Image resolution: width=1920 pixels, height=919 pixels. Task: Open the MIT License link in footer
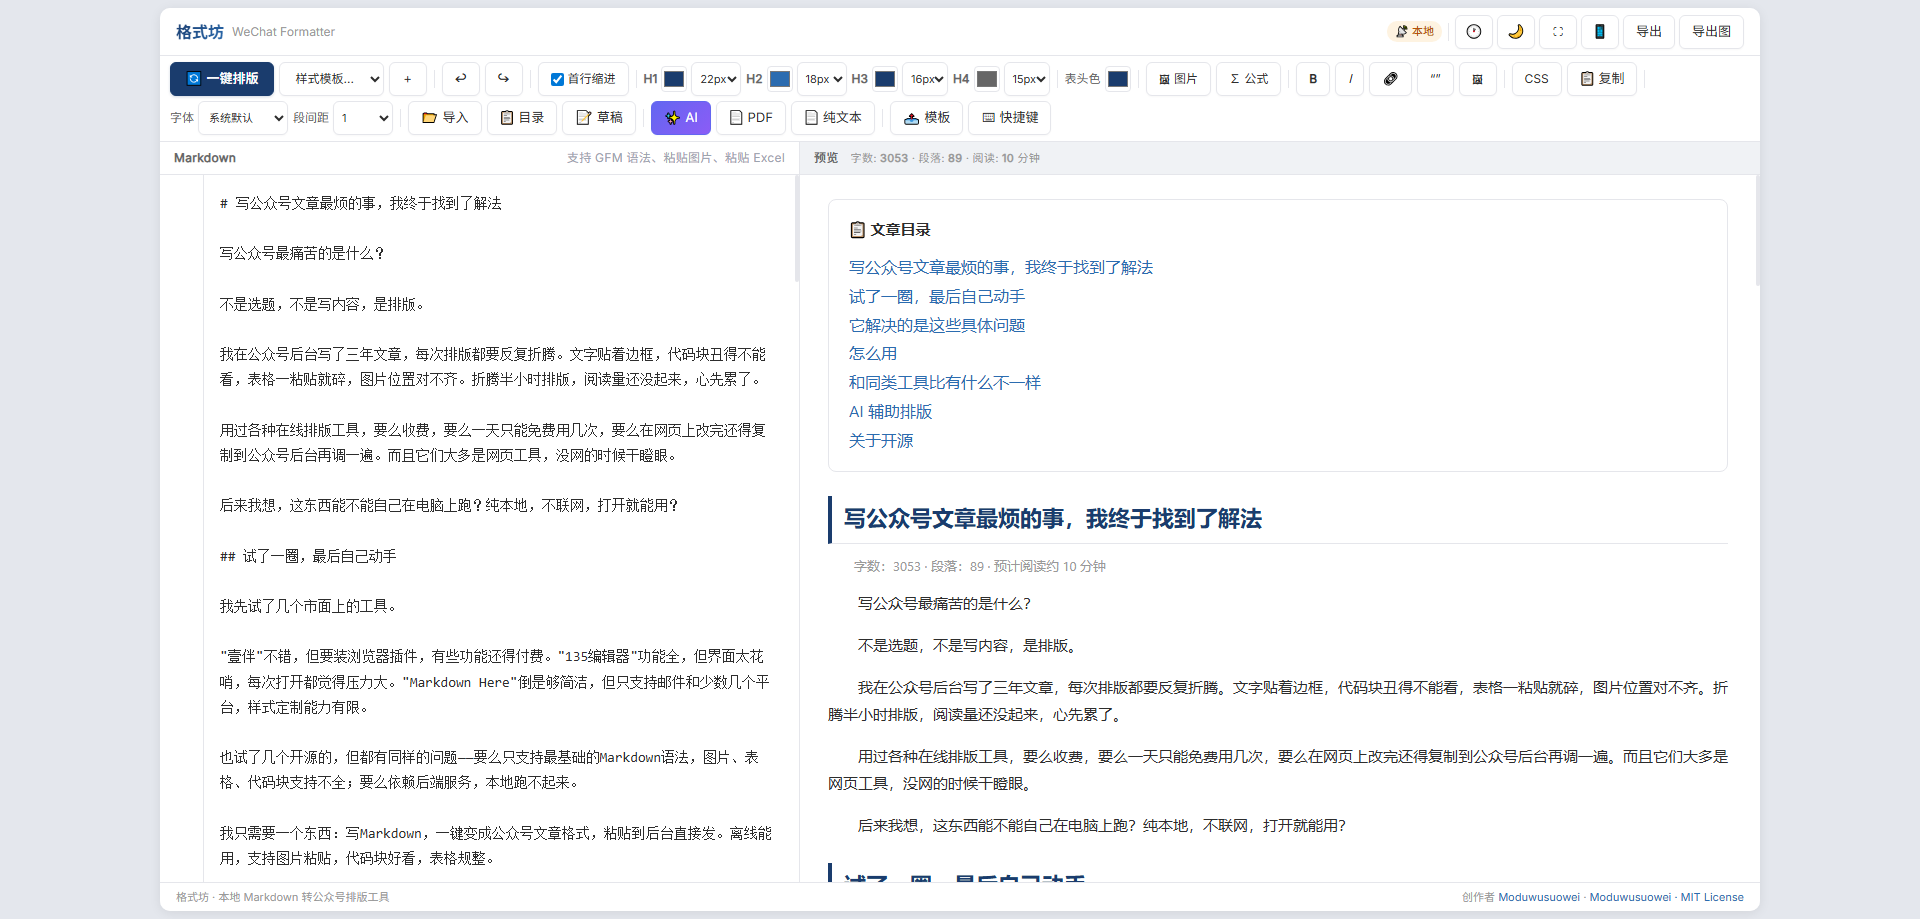coord(1712,898)
